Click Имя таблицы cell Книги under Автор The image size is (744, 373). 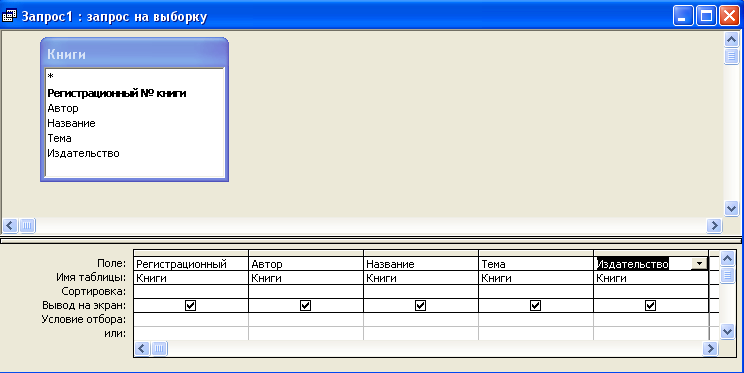(306, 278)
